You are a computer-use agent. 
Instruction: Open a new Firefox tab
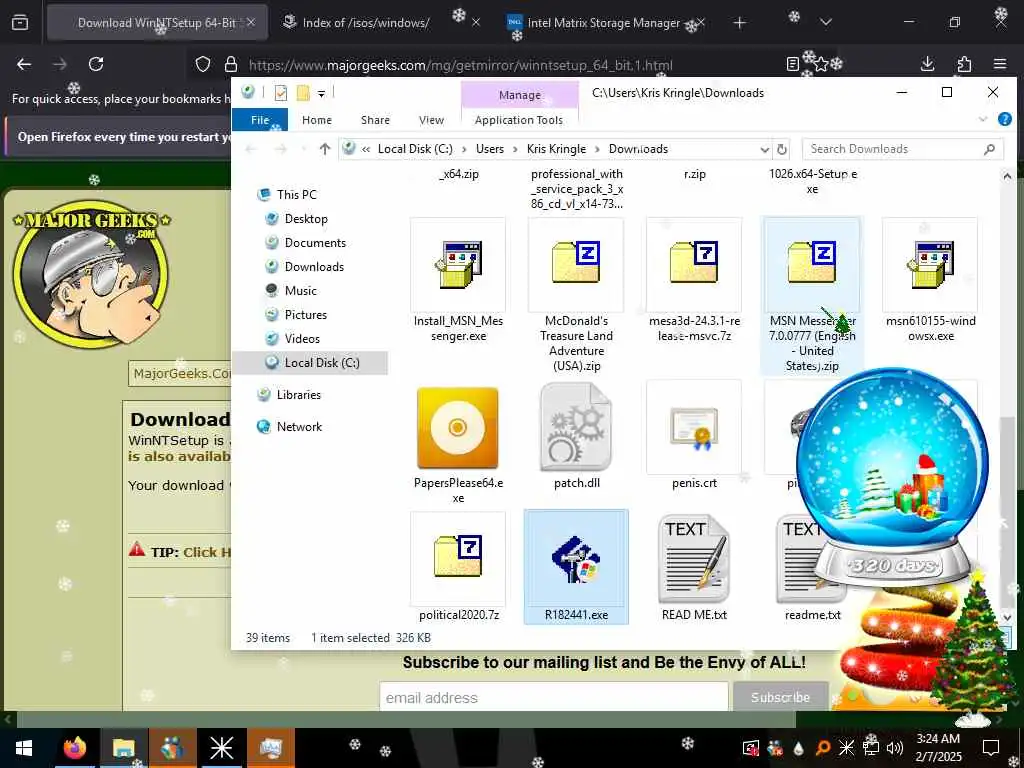click(739, 23)
